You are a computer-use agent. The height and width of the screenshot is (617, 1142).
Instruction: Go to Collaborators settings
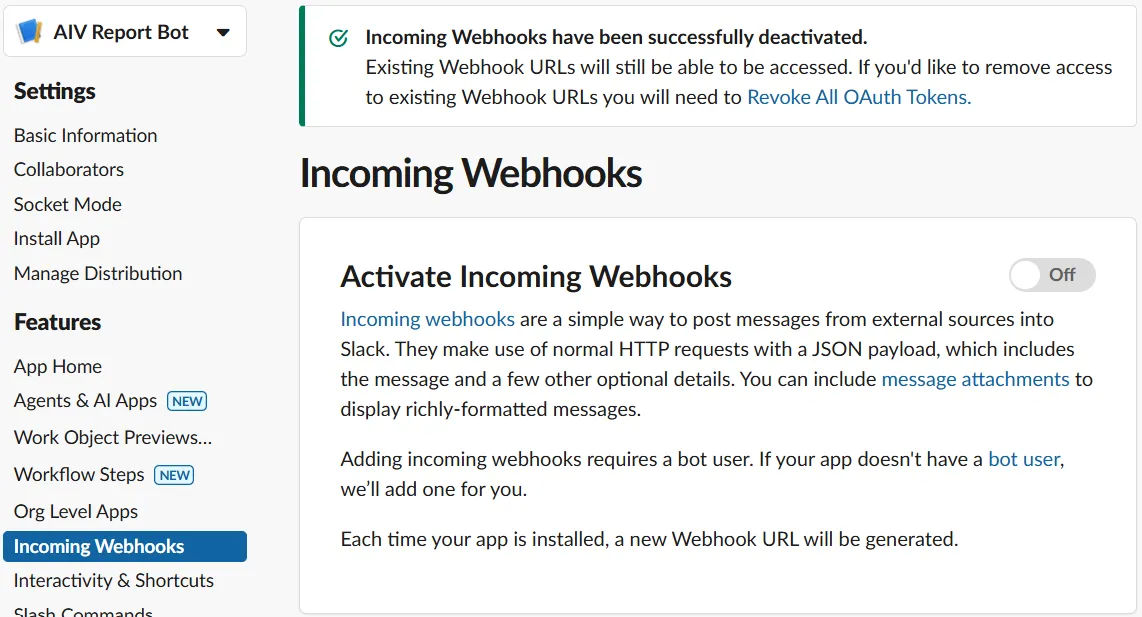(68, 169)
